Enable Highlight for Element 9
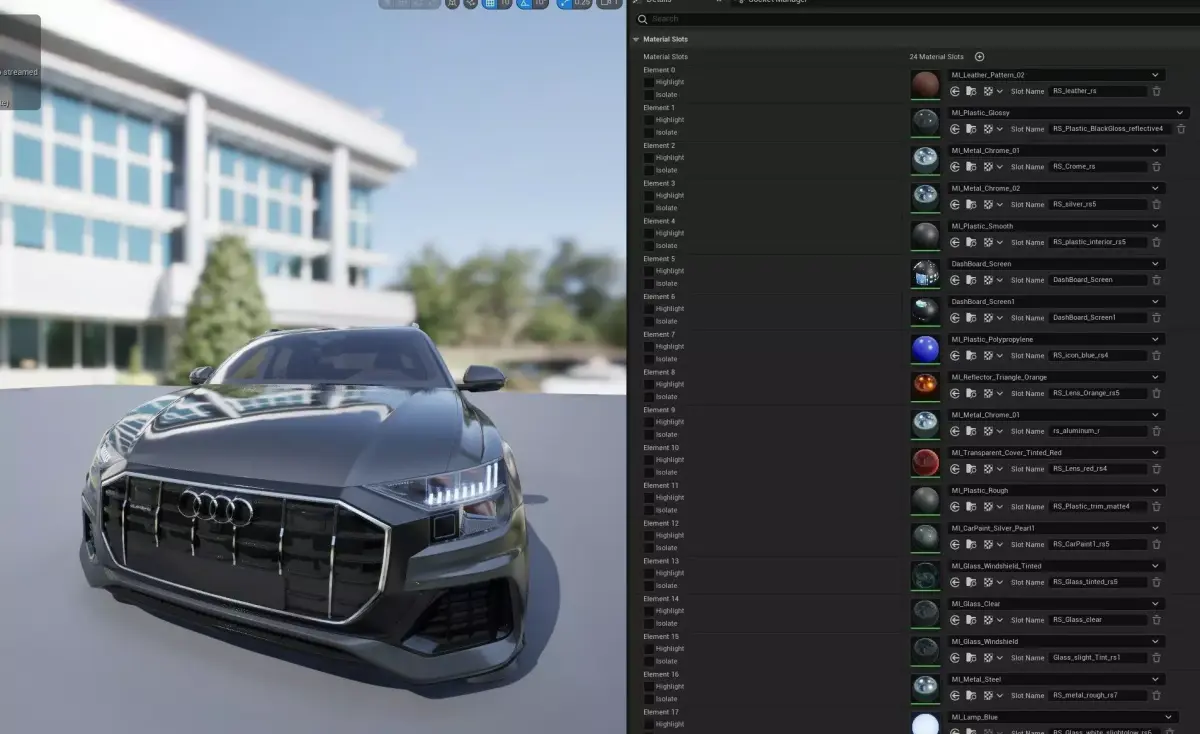The image size is (1200, 734). (649, 422)
